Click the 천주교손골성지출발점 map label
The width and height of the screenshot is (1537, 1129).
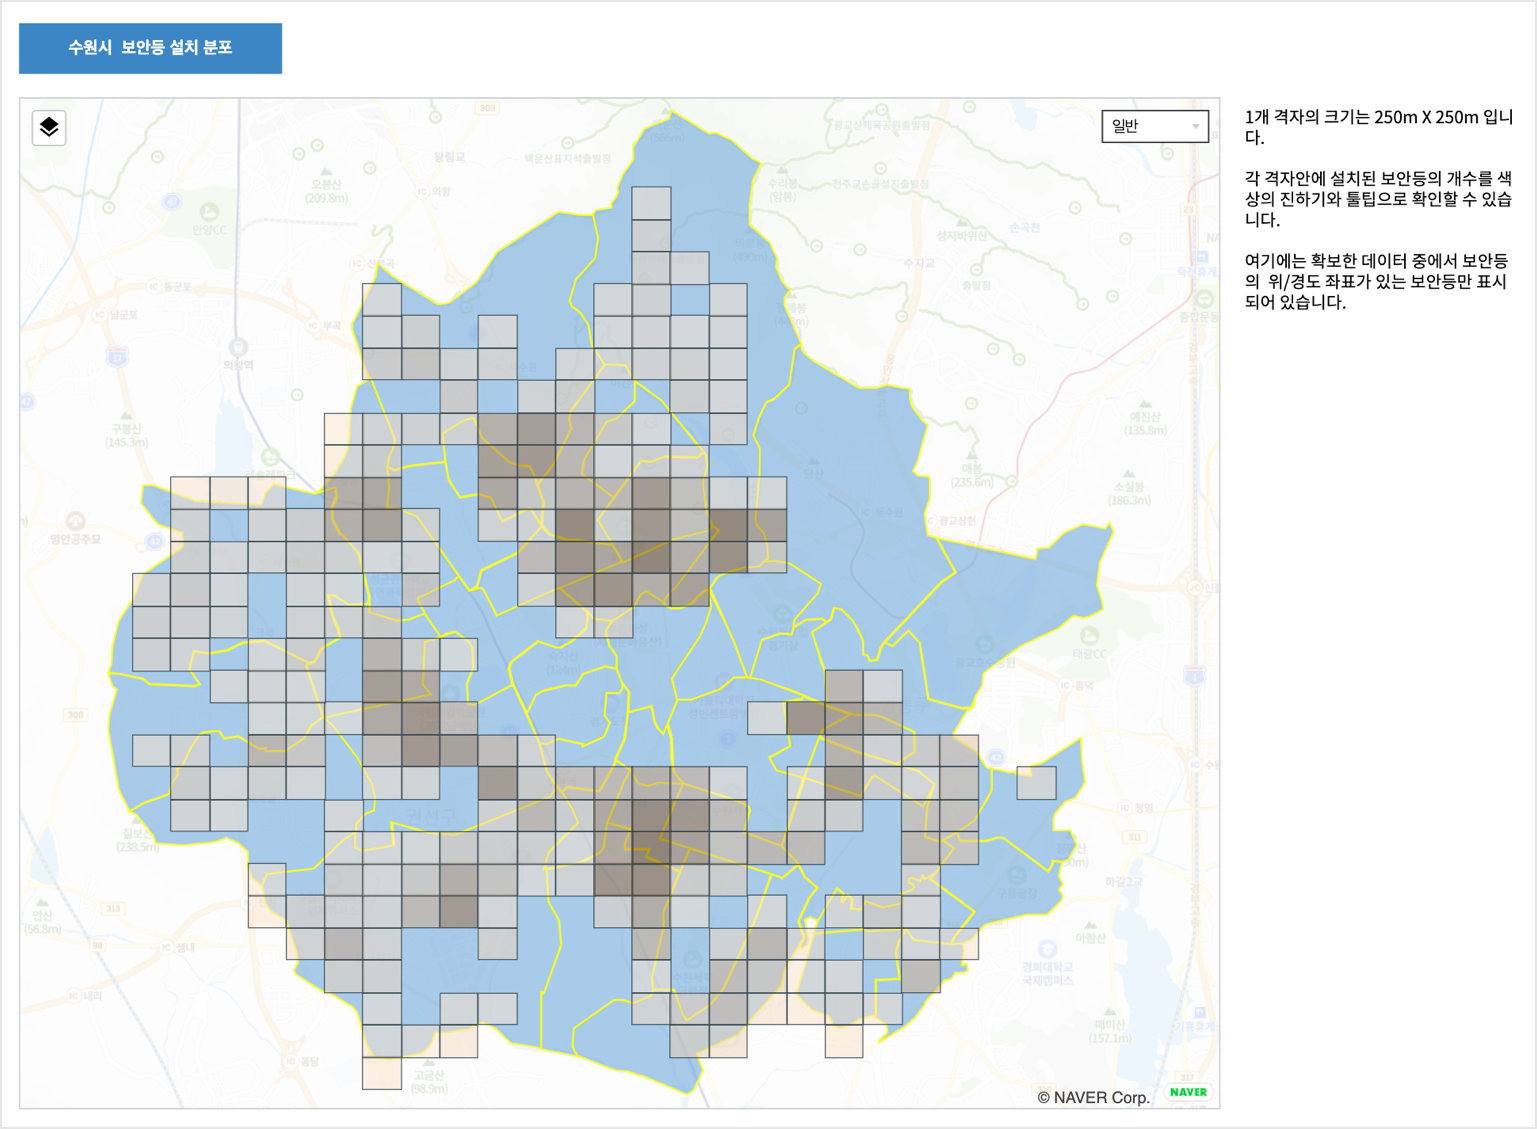click(x=880, y=184)
